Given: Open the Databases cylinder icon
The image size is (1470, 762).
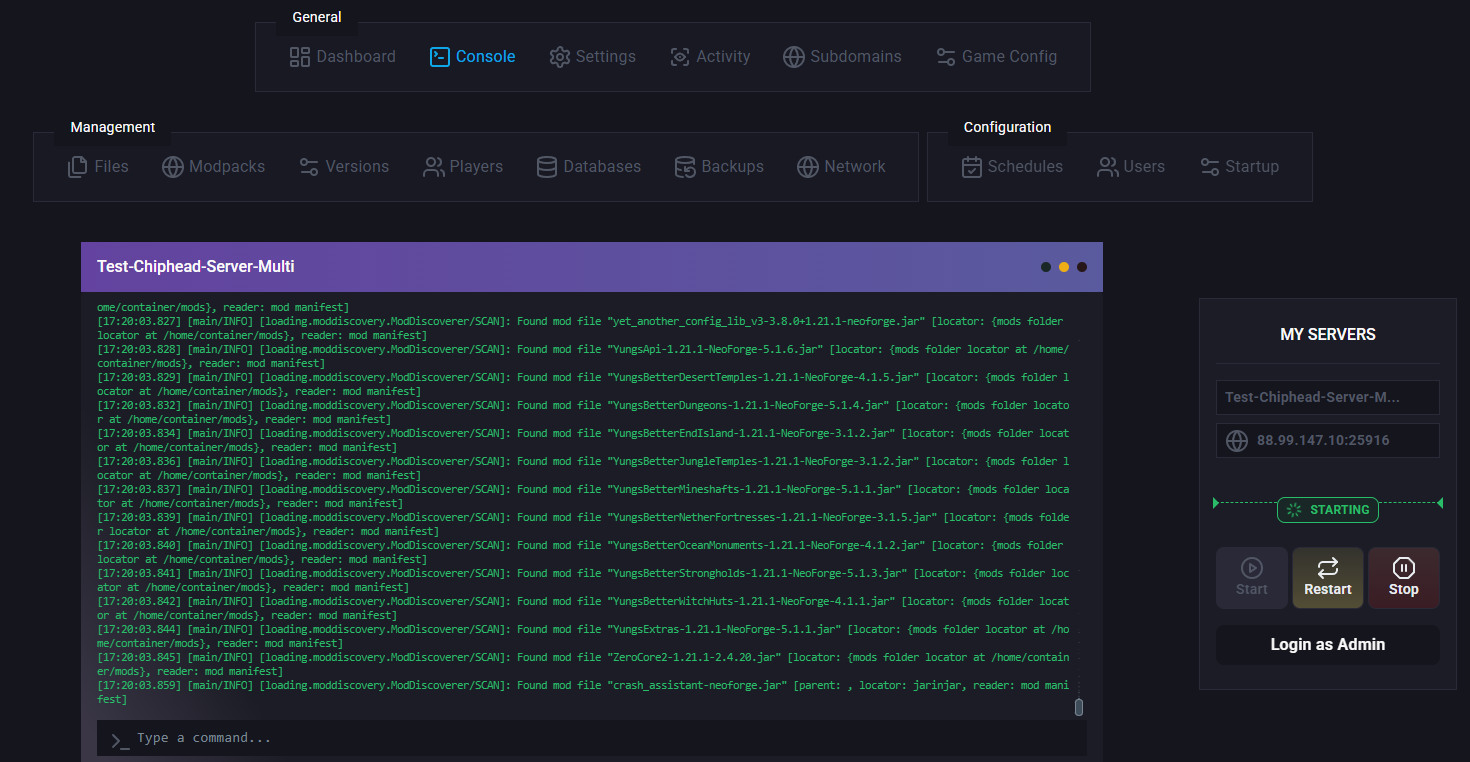Looking at the screenshot, I should coord(547,167).
